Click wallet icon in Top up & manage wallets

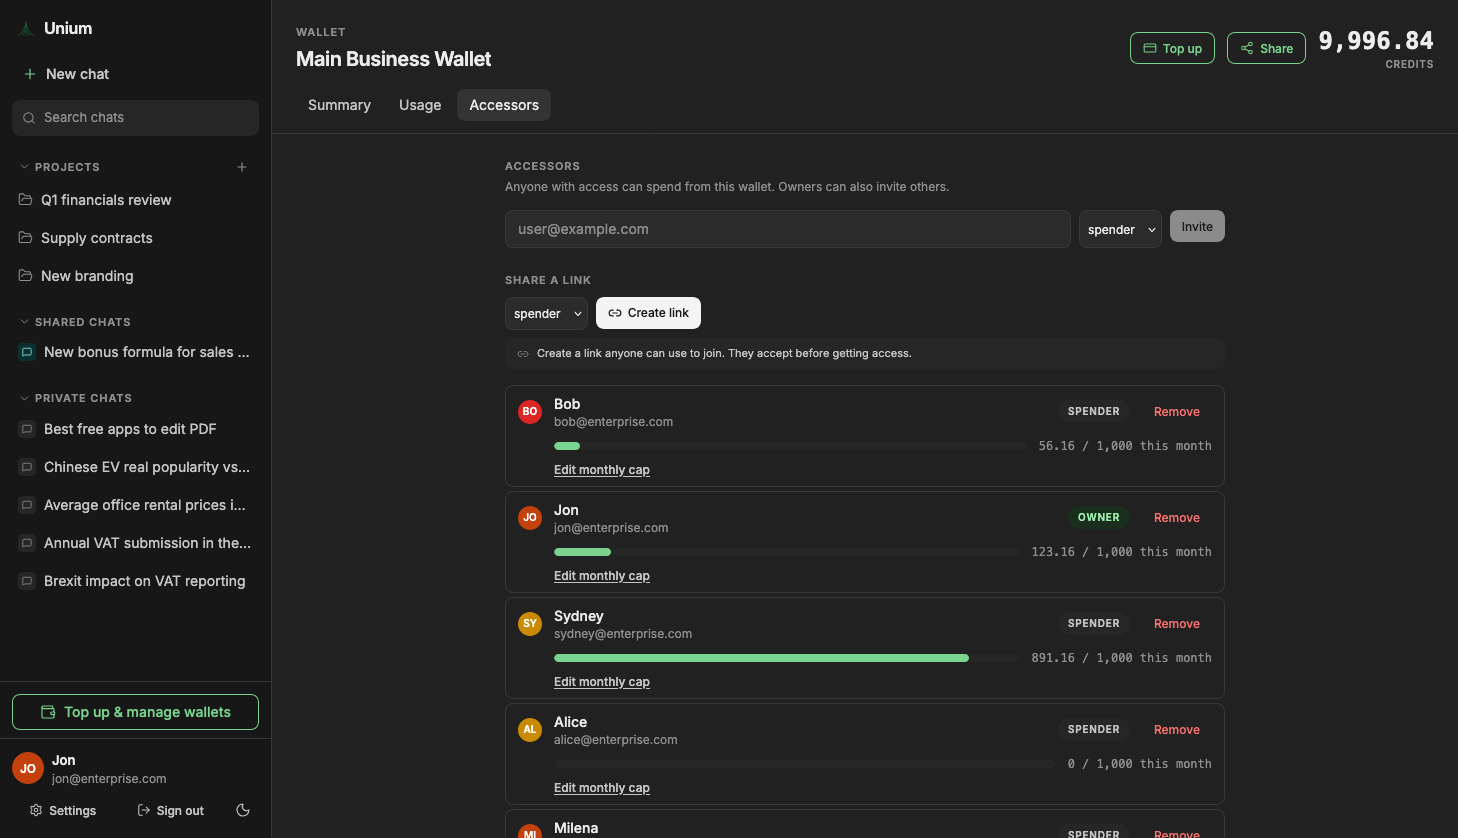click(48, 712)
